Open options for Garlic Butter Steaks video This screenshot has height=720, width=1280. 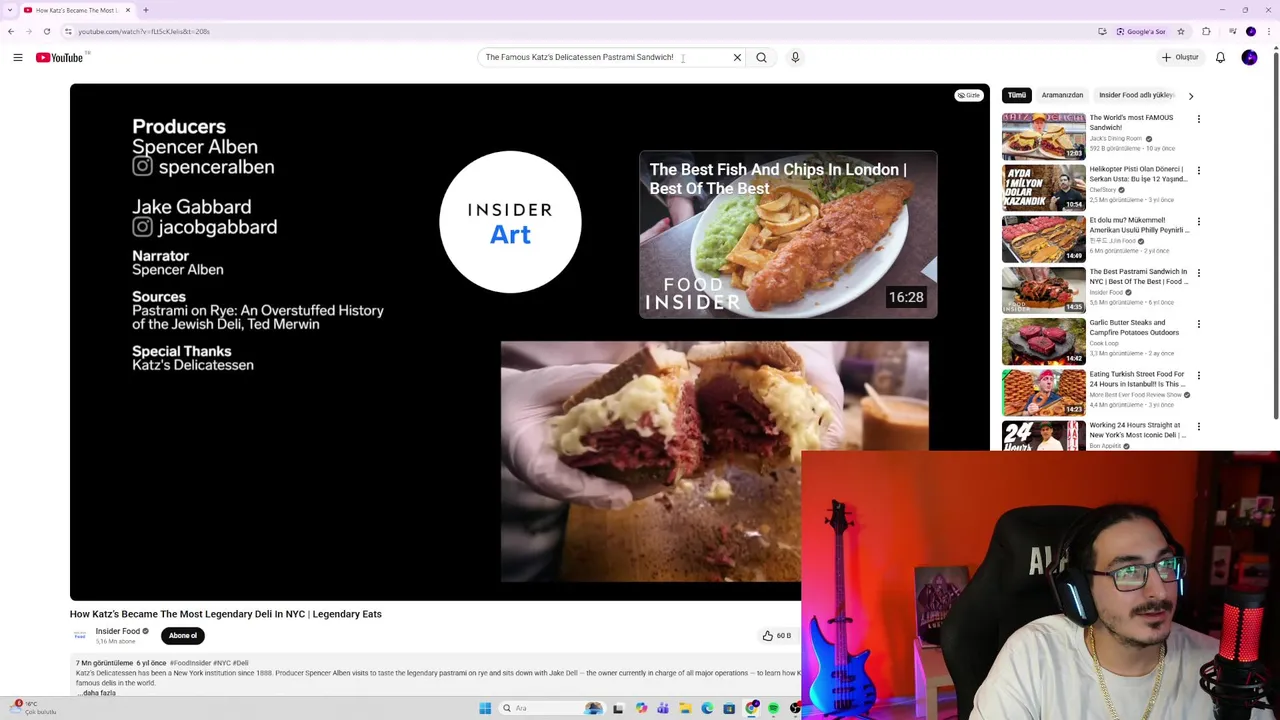[1198, 324]
